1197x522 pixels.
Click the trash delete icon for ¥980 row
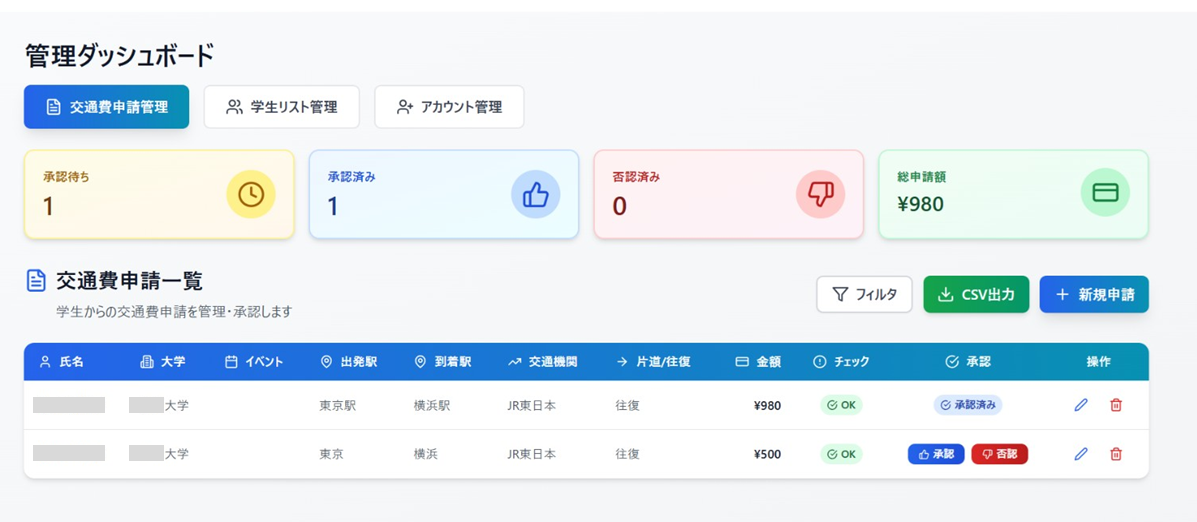pyautogui.click(x=1116, y=405)
